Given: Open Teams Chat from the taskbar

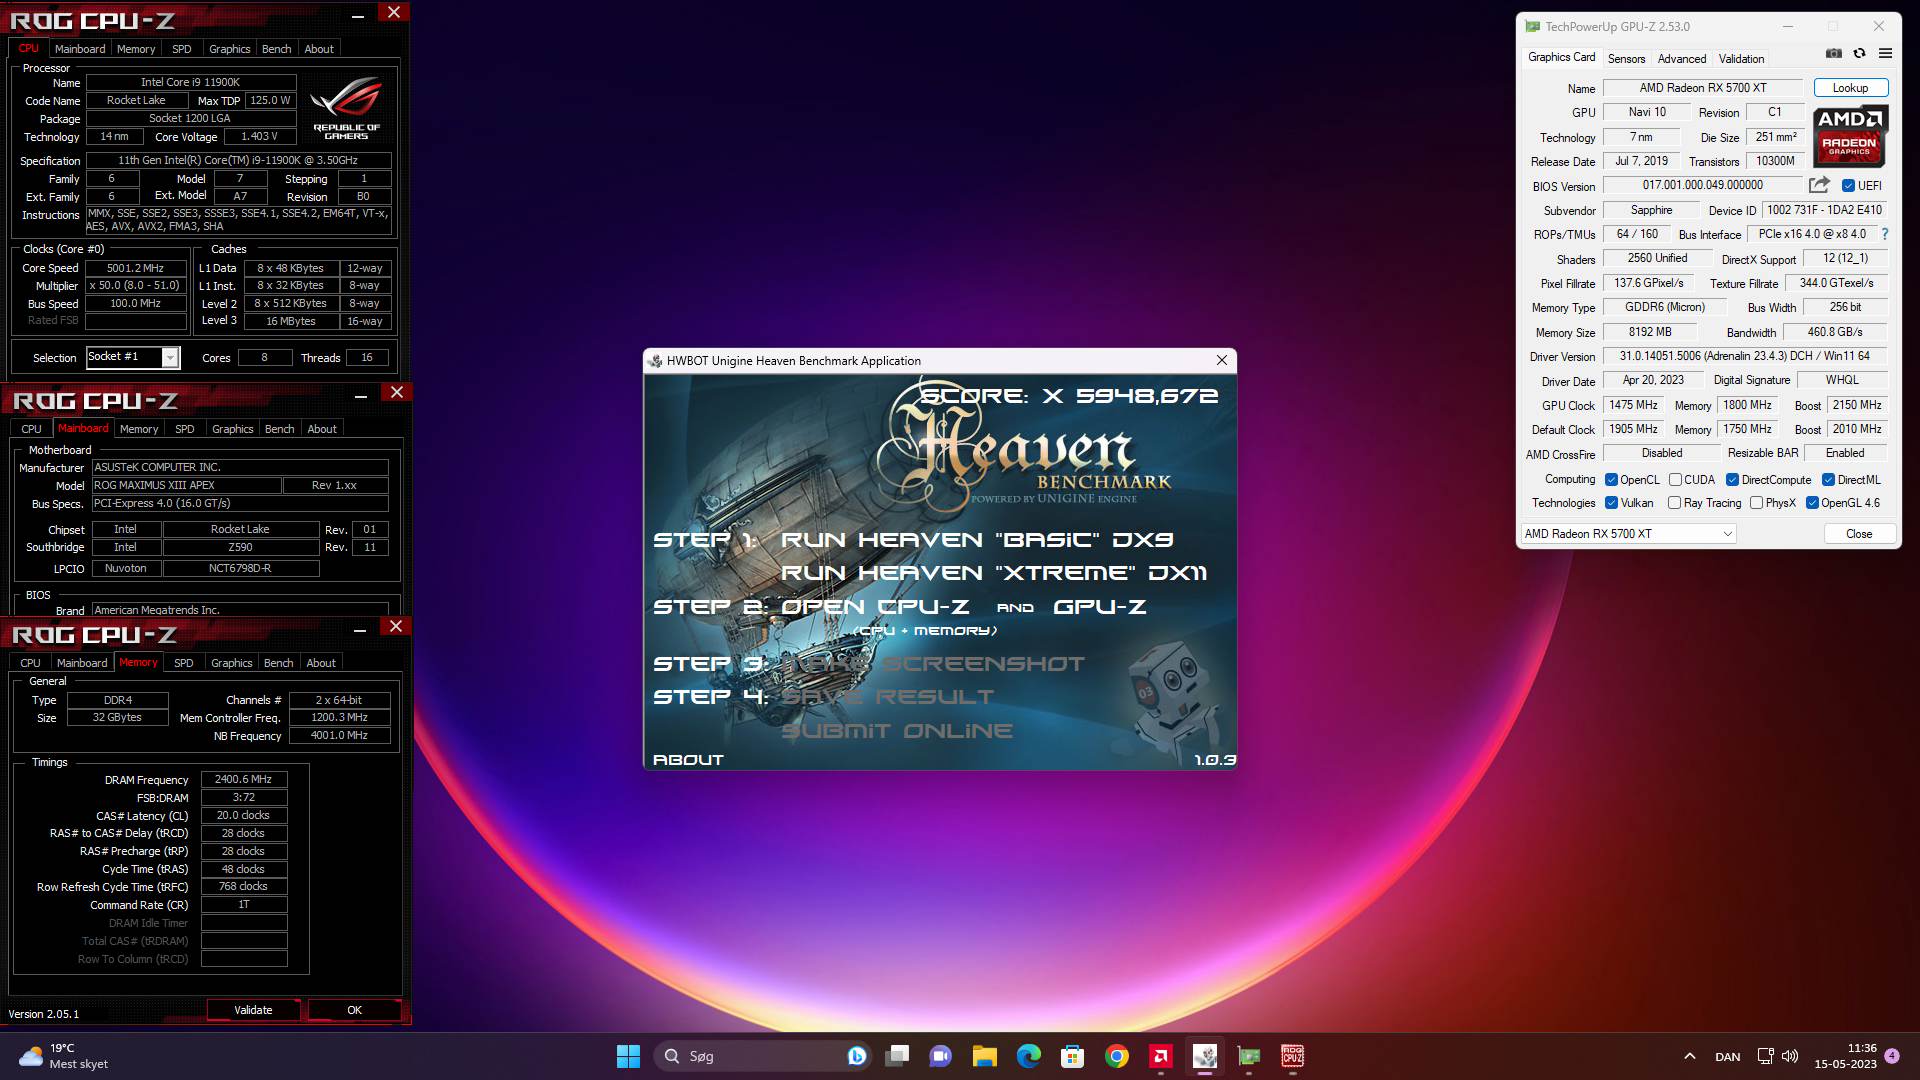Looking at the screenshot, I should pyautogui.click(x=940, y=1056).
